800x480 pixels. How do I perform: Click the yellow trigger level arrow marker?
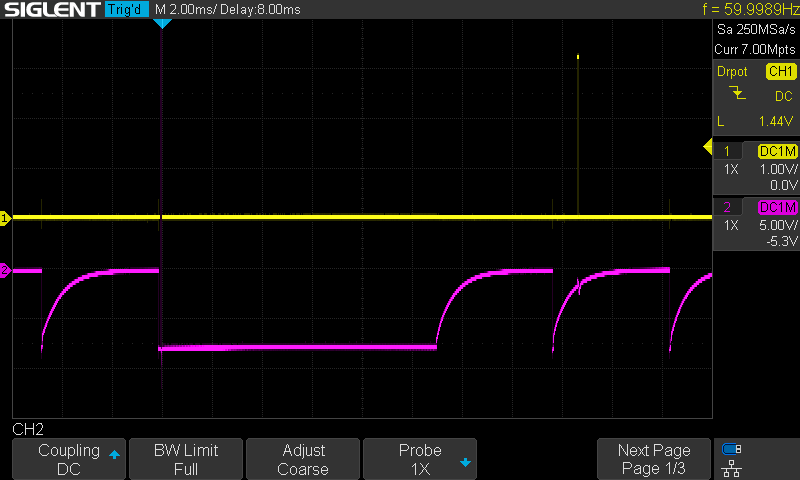tap(708, 147)
